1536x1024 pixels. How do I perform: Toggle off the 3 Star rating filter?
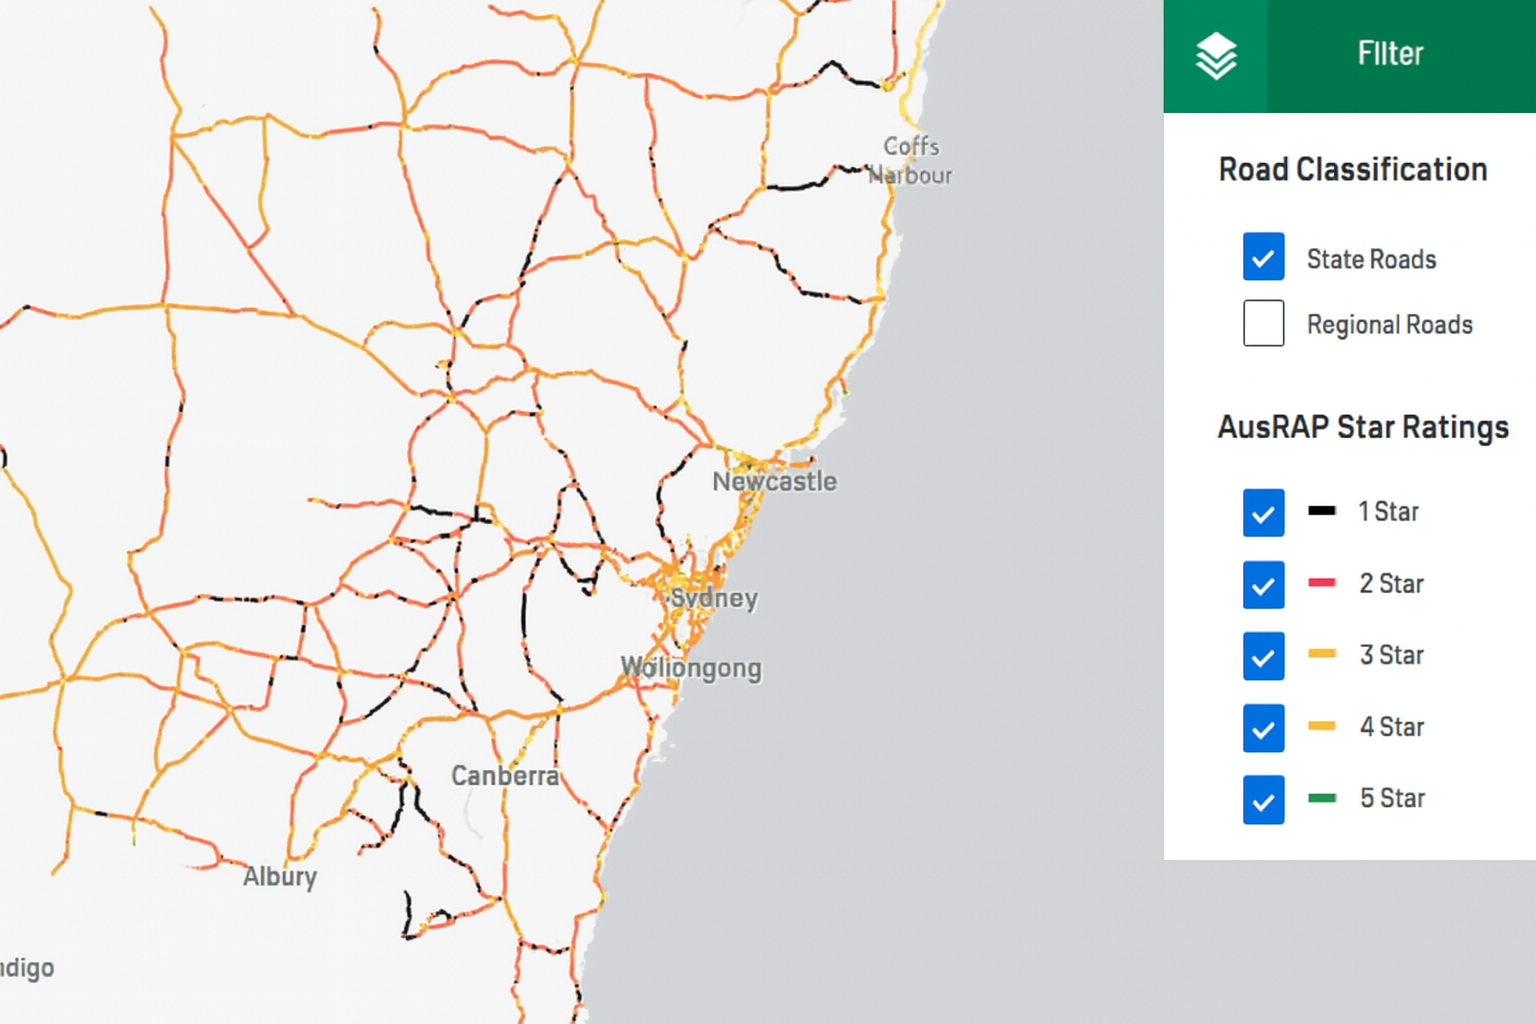1263,657
